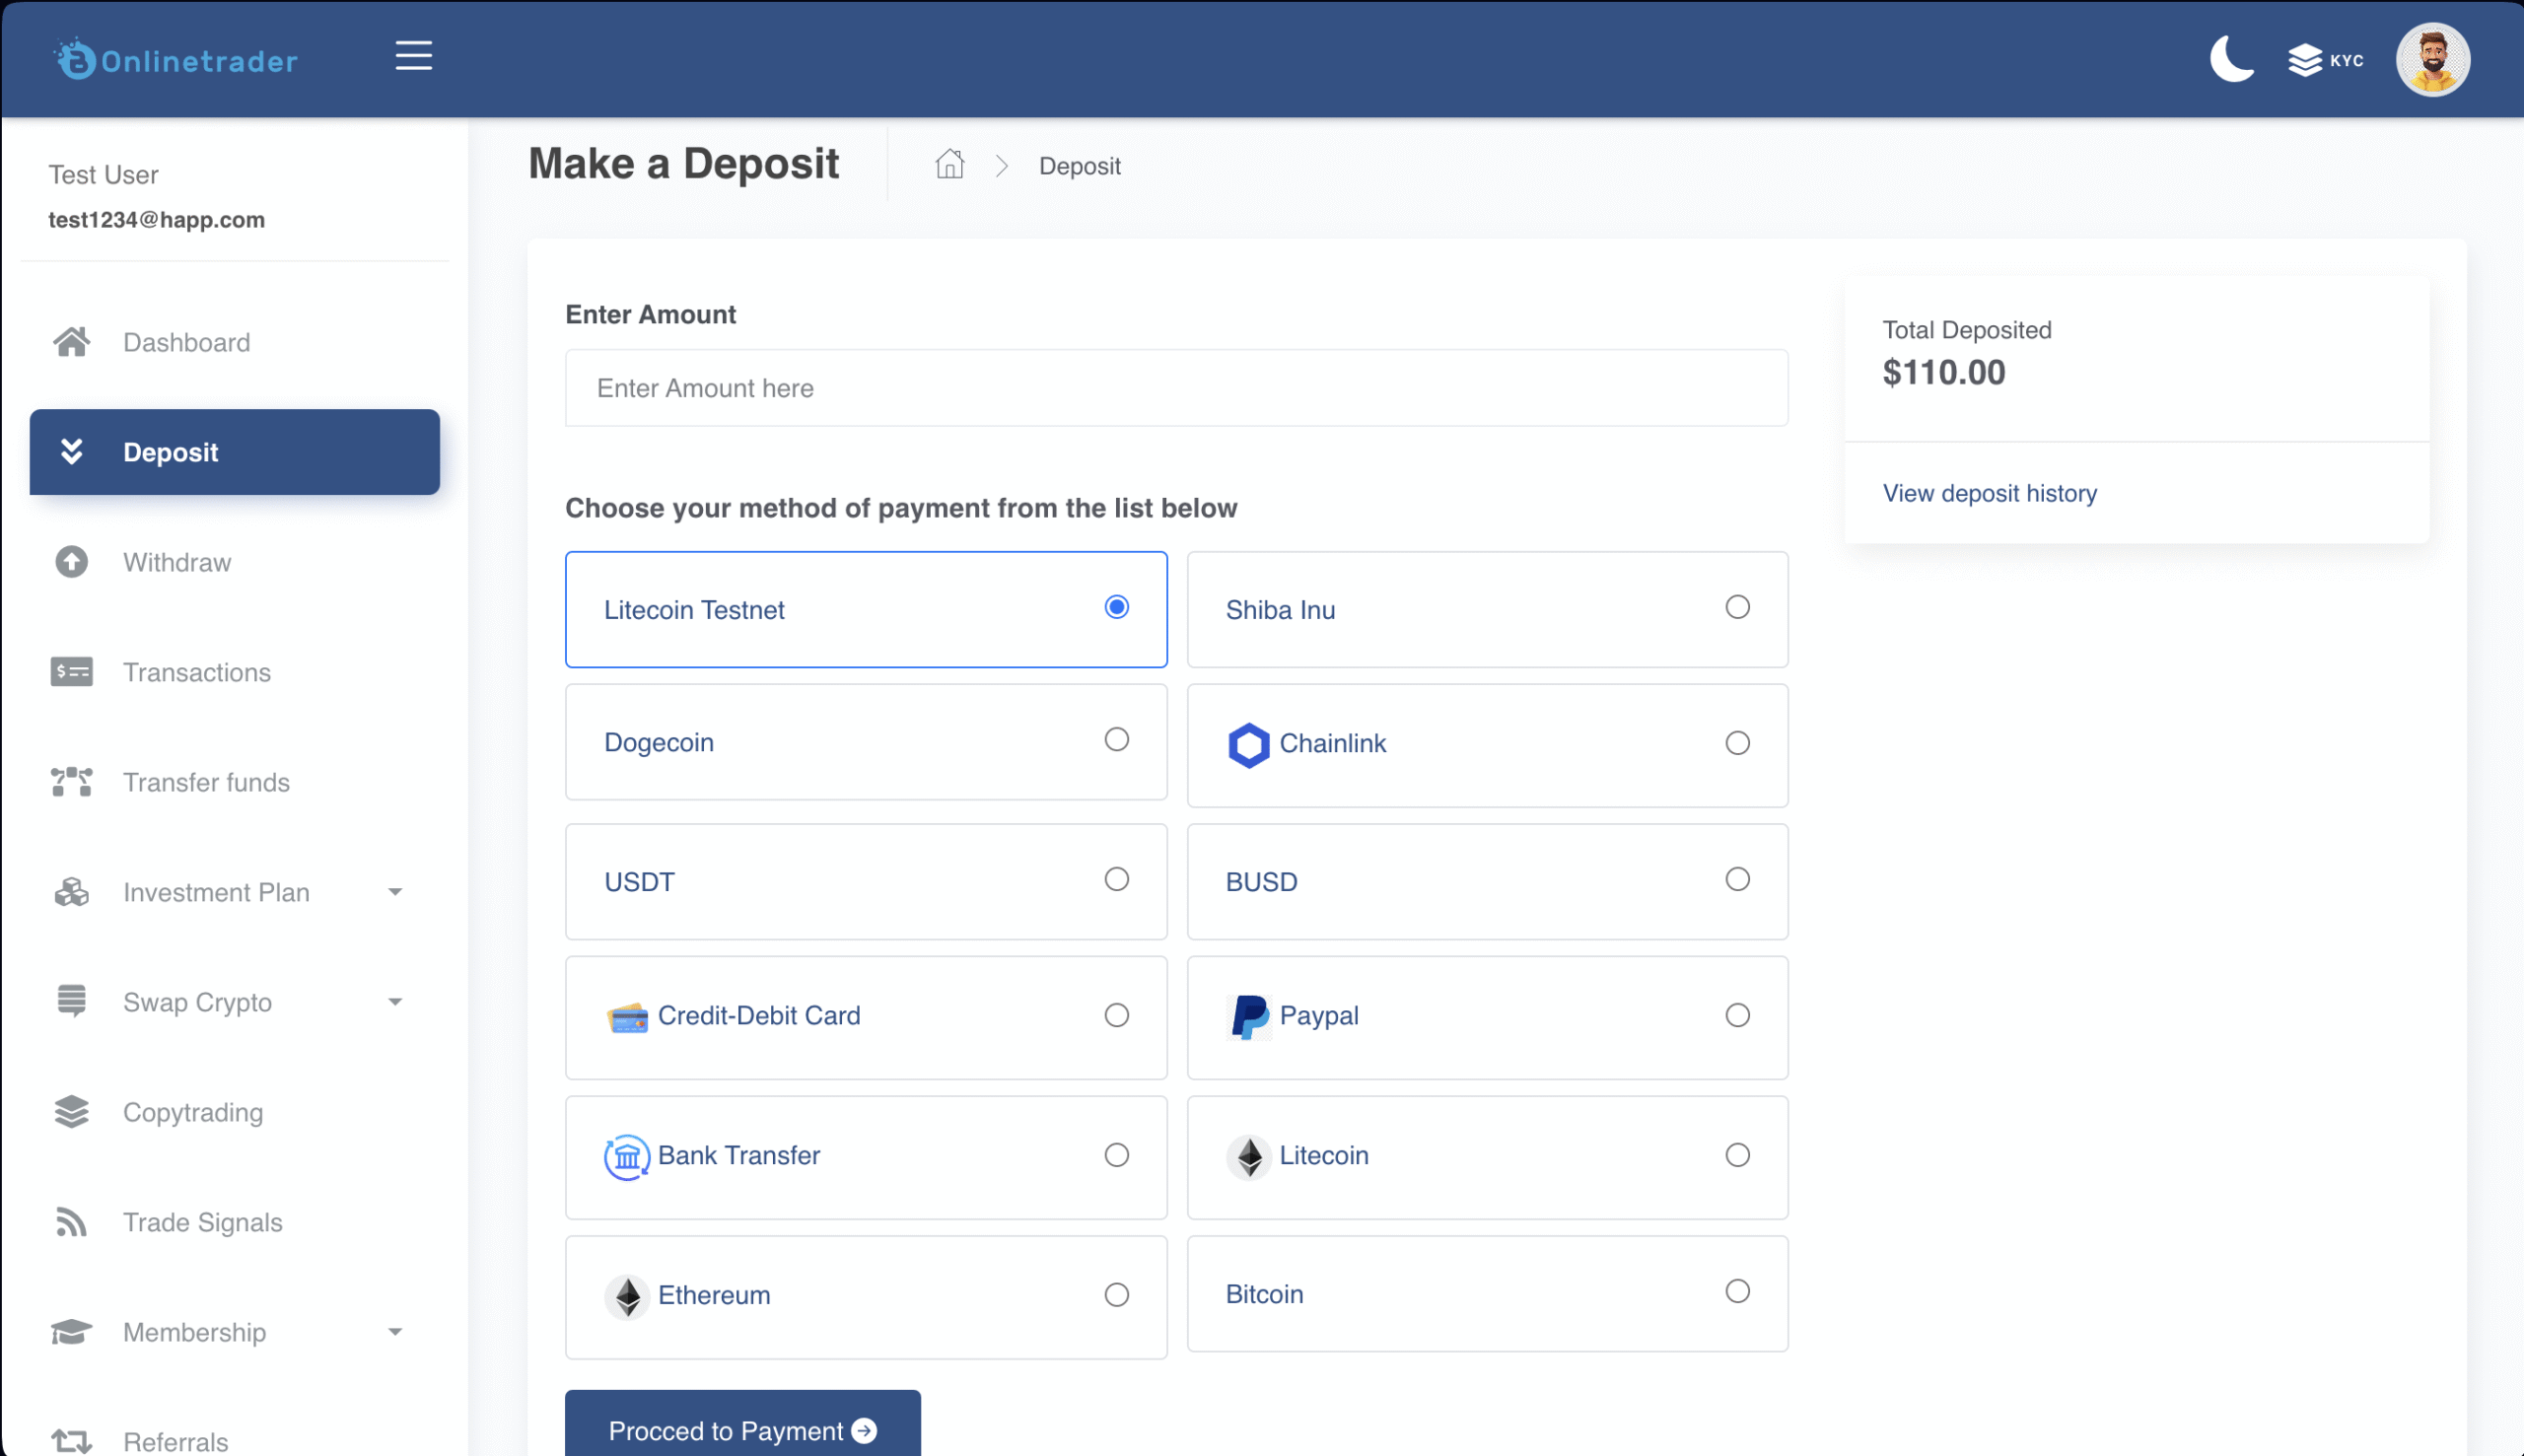This screenshot has width=2524, height=1456.
Task: Expand the Membership dropdown arrow
Action: pyautogui.click(x=395, y=1332)
